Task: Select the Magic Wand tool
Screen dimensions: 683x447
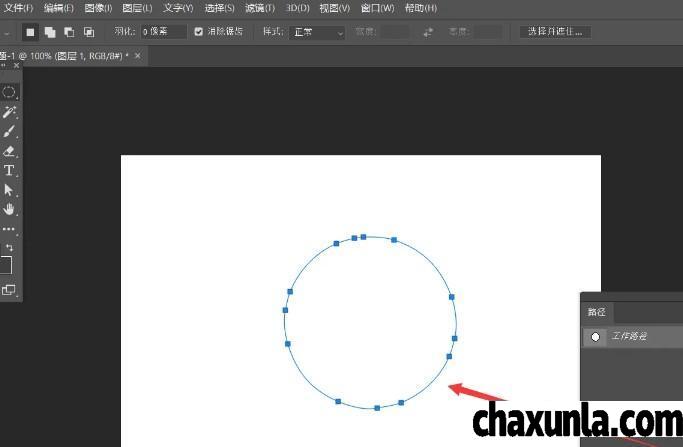Action: pyautogui.click(x=9, y=113)
